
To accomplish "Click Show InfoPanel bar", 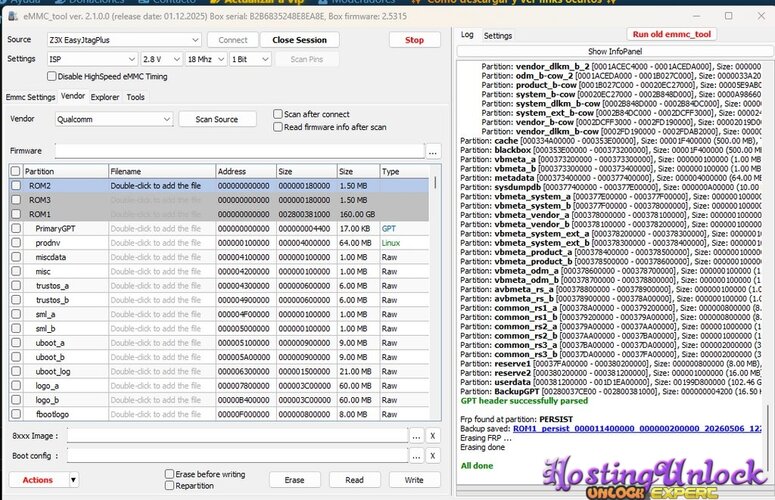I will (615, 51).
